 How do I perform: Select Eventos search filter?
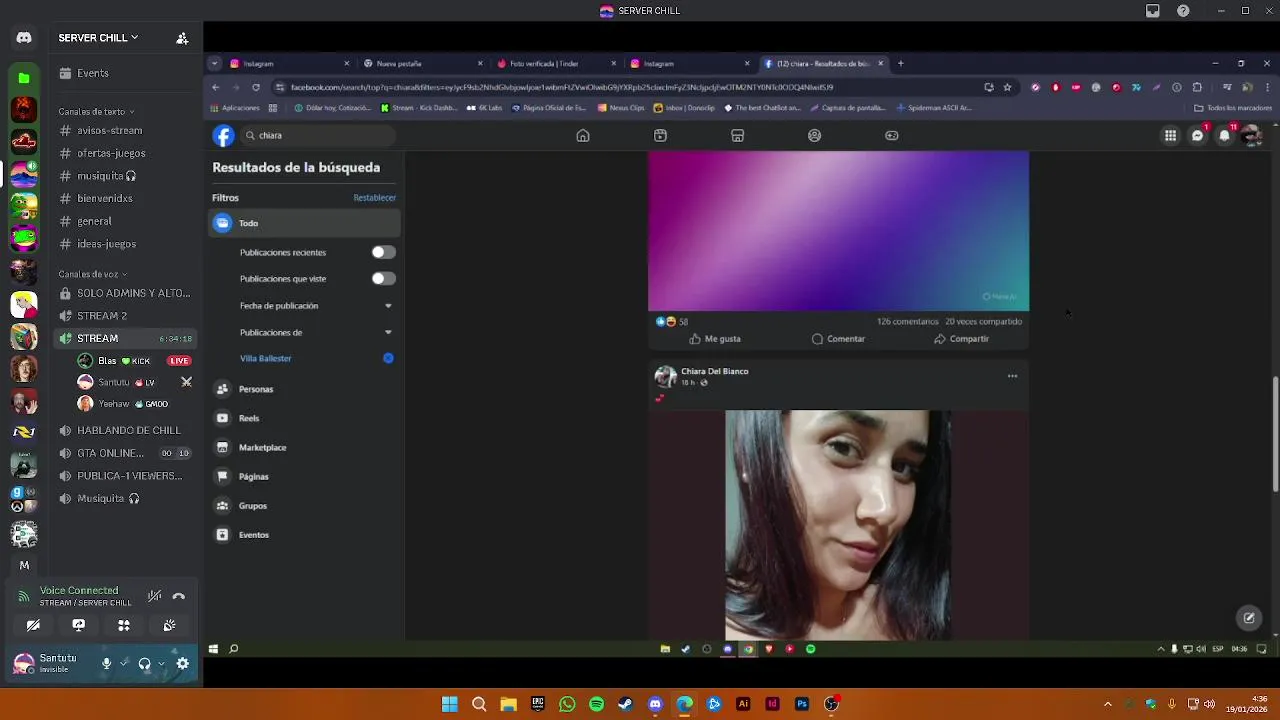point(304,535)
